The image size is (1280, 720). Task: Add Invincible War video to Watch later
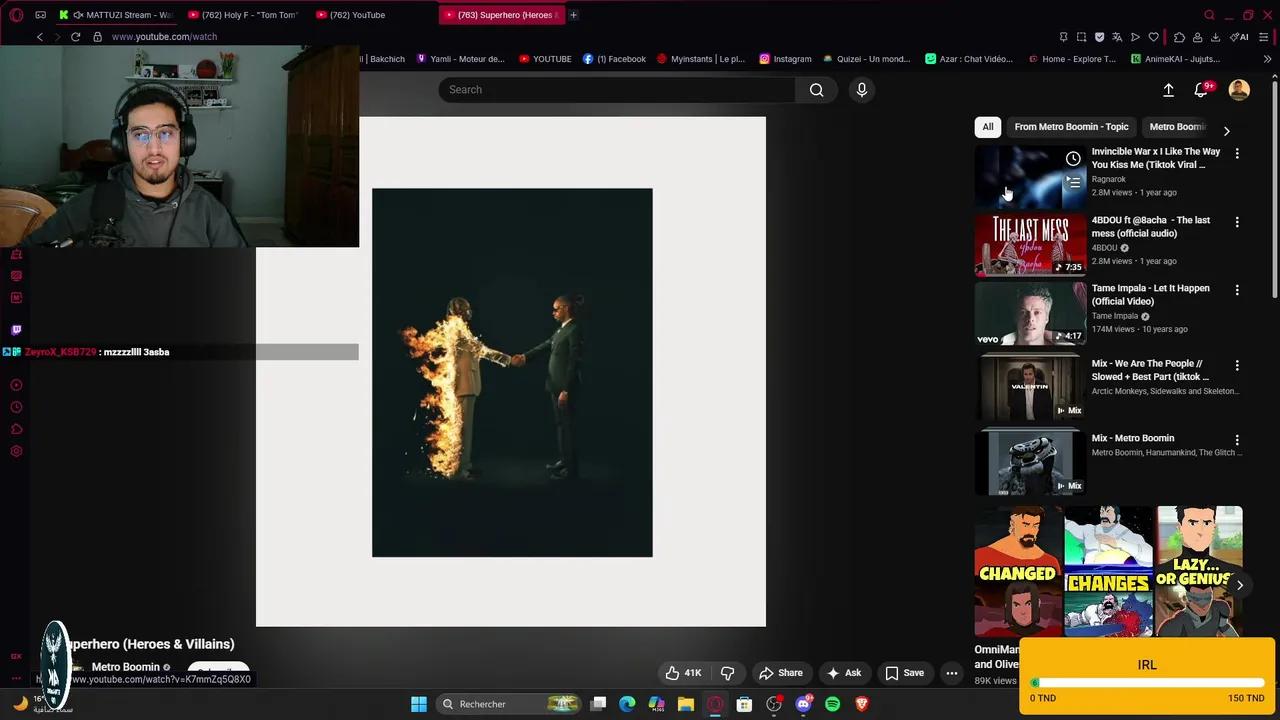(x=1073, y=159)
